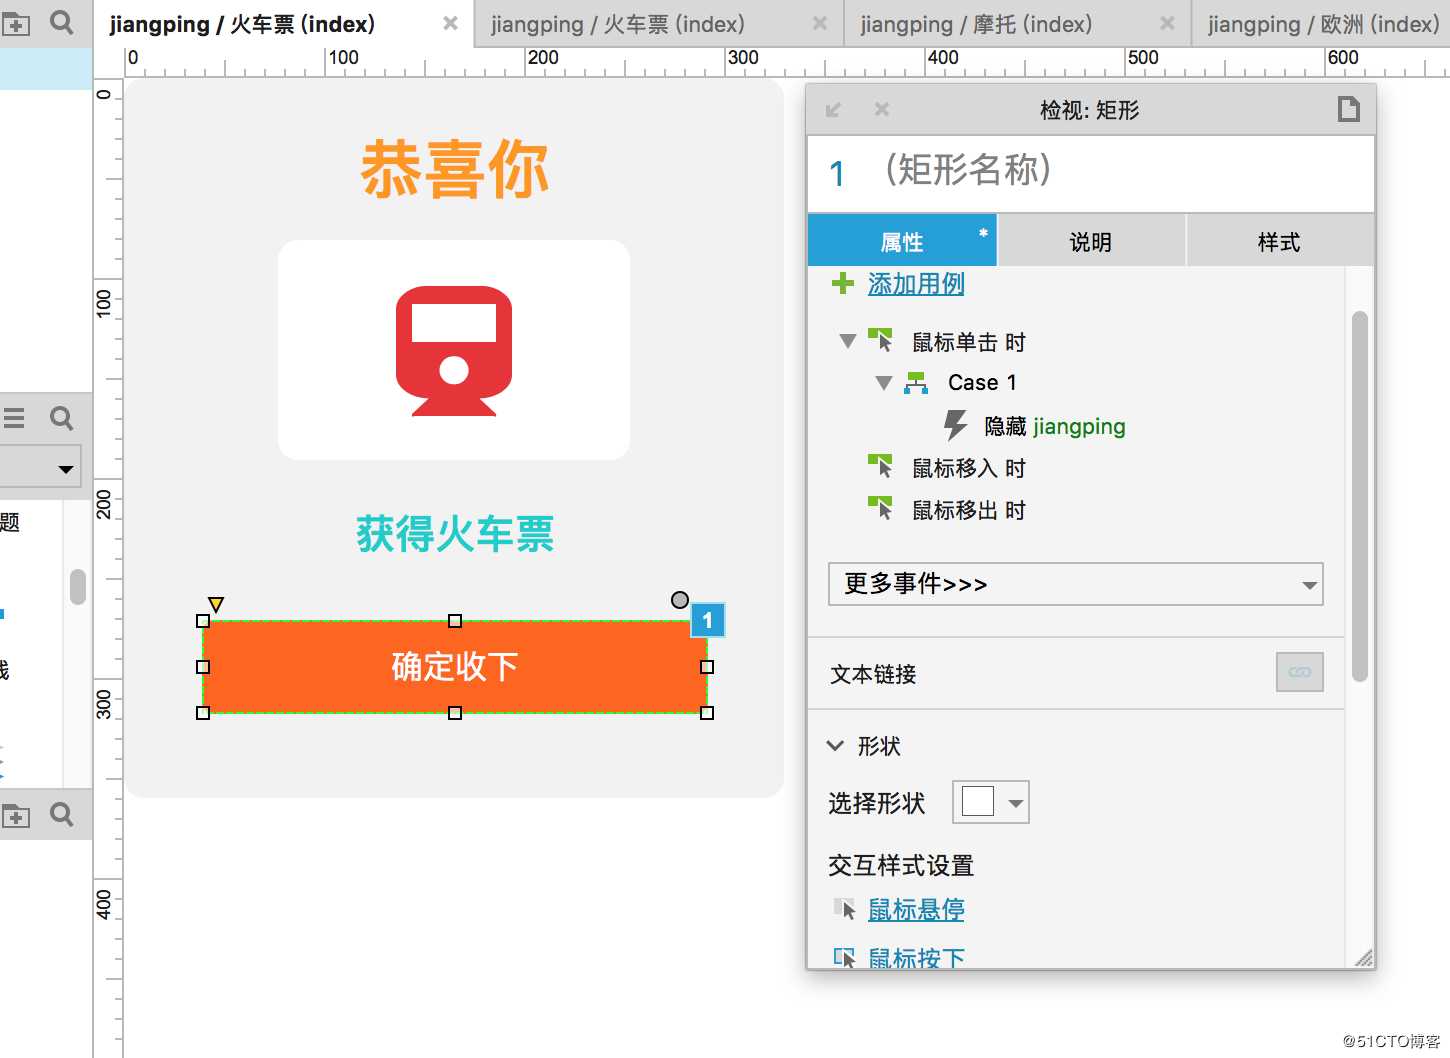This screenshot has width=1450, height=1058.
Task: Collapse the Case 1 triangle
Action: [883, 382]
